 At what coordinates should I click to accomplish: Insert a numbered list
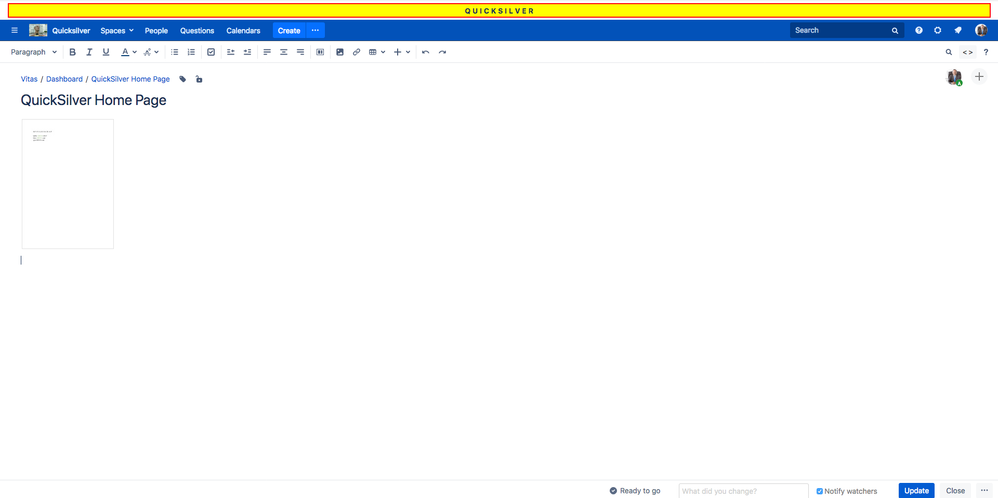tap(191, 52)
